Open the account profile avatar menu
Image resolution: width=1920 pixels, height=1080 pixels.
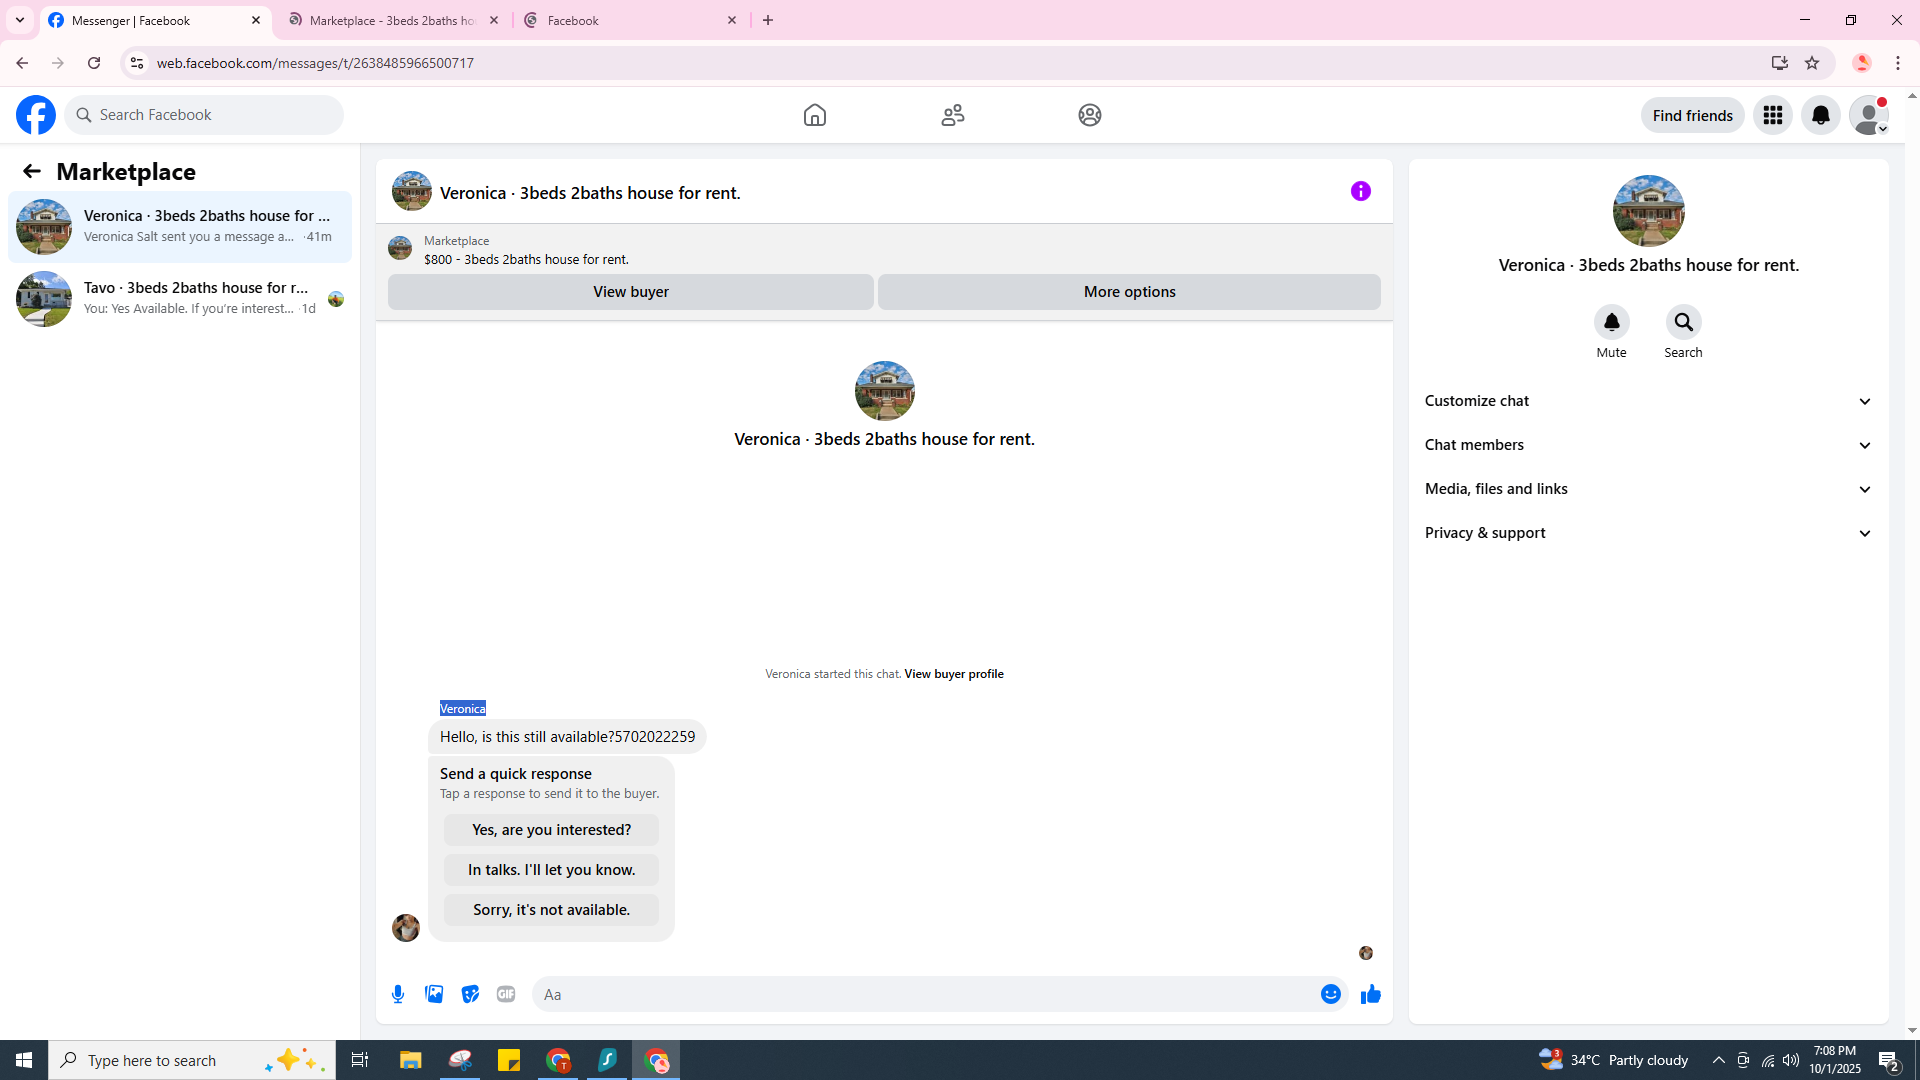point(1869,115)
